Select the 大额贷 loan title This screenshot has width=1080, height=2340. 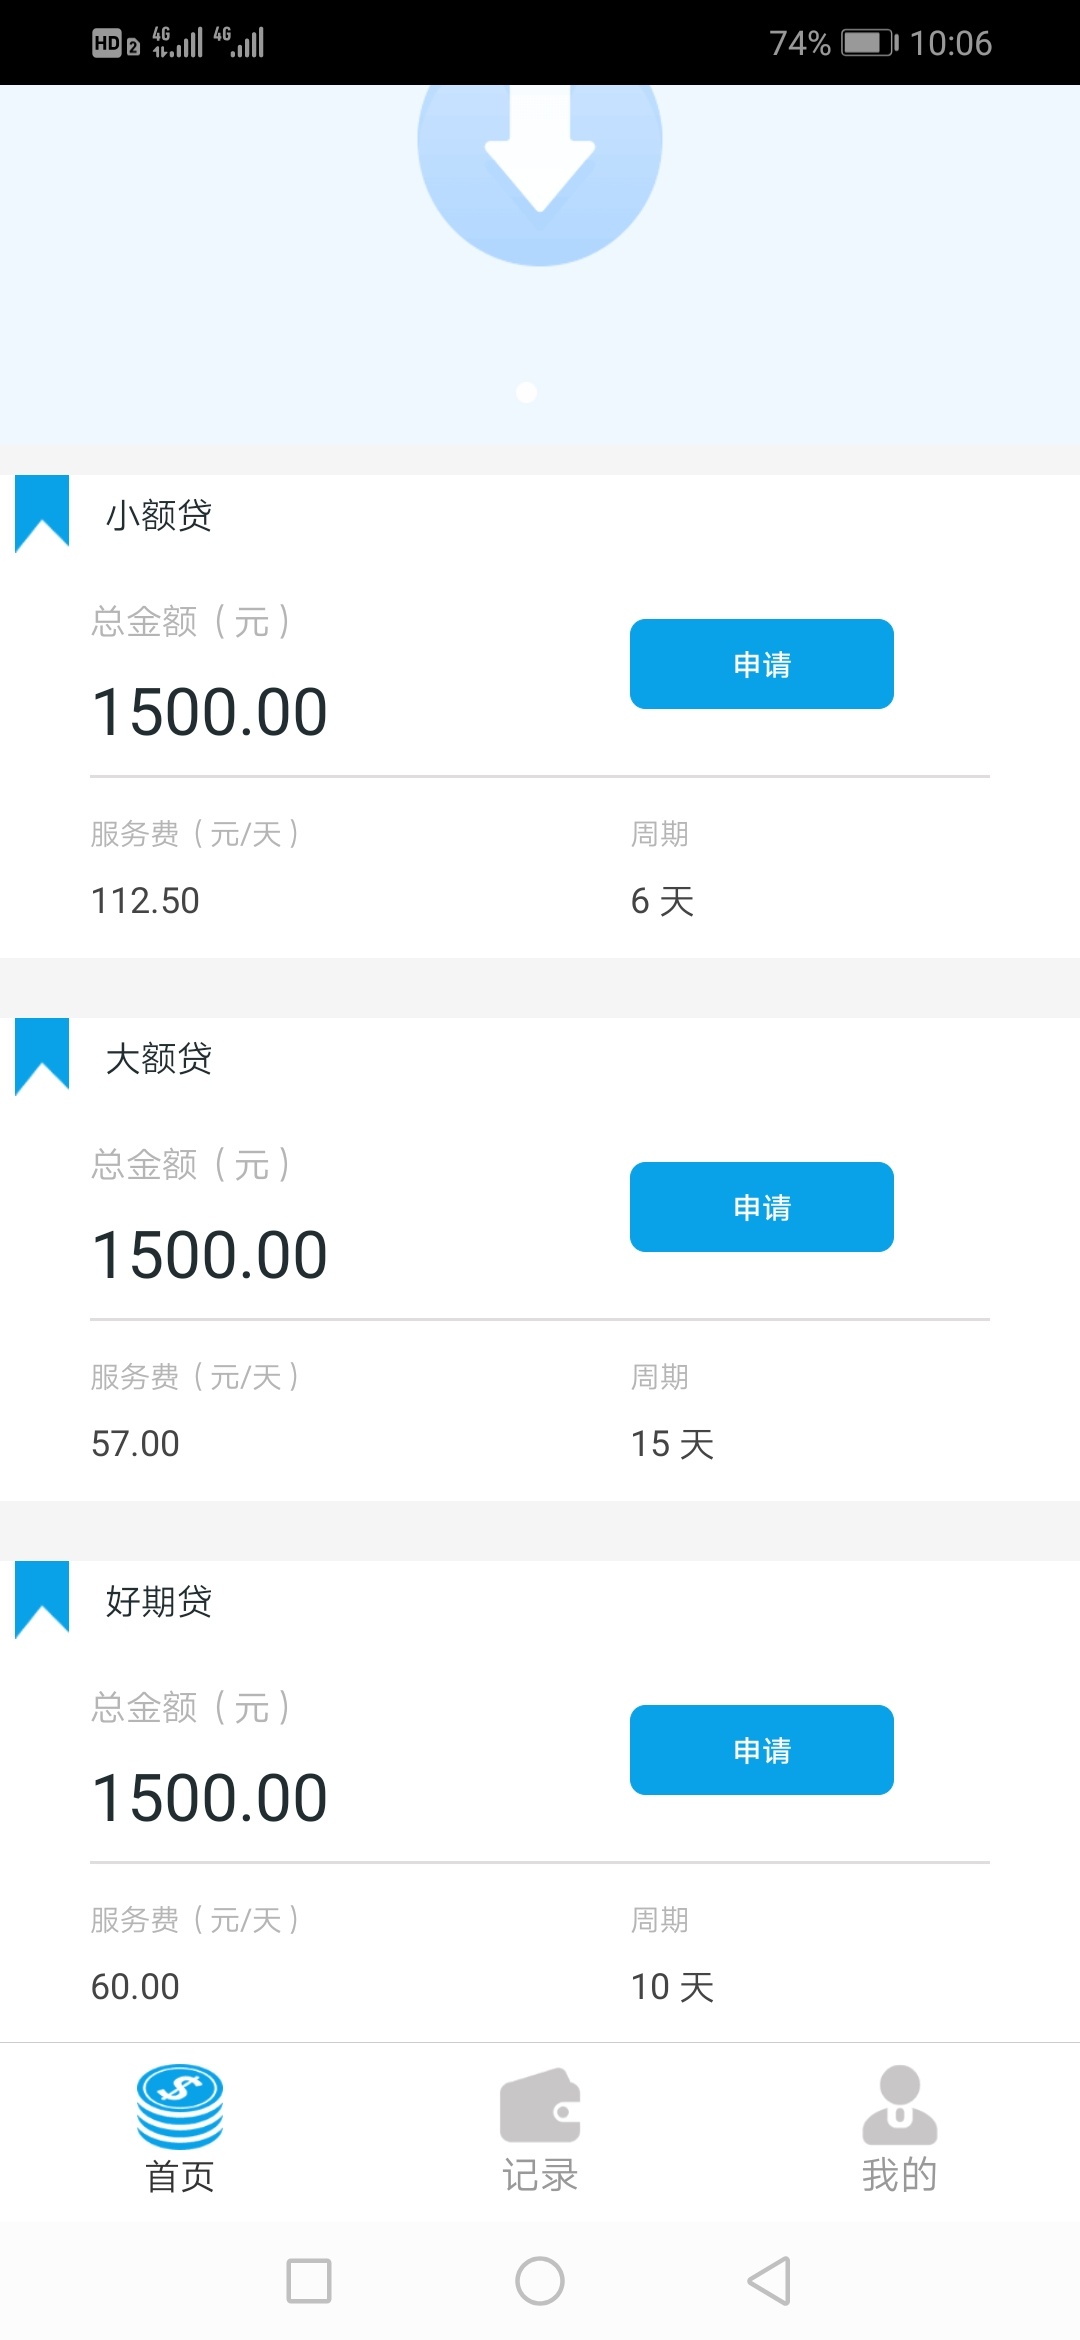pos(159,1059)
